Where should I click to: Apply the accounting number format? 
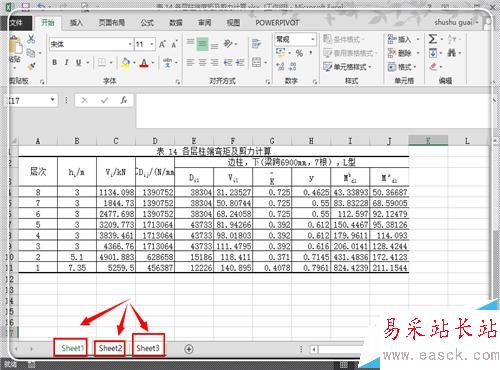pyautogui.click(x=281, y=53)
